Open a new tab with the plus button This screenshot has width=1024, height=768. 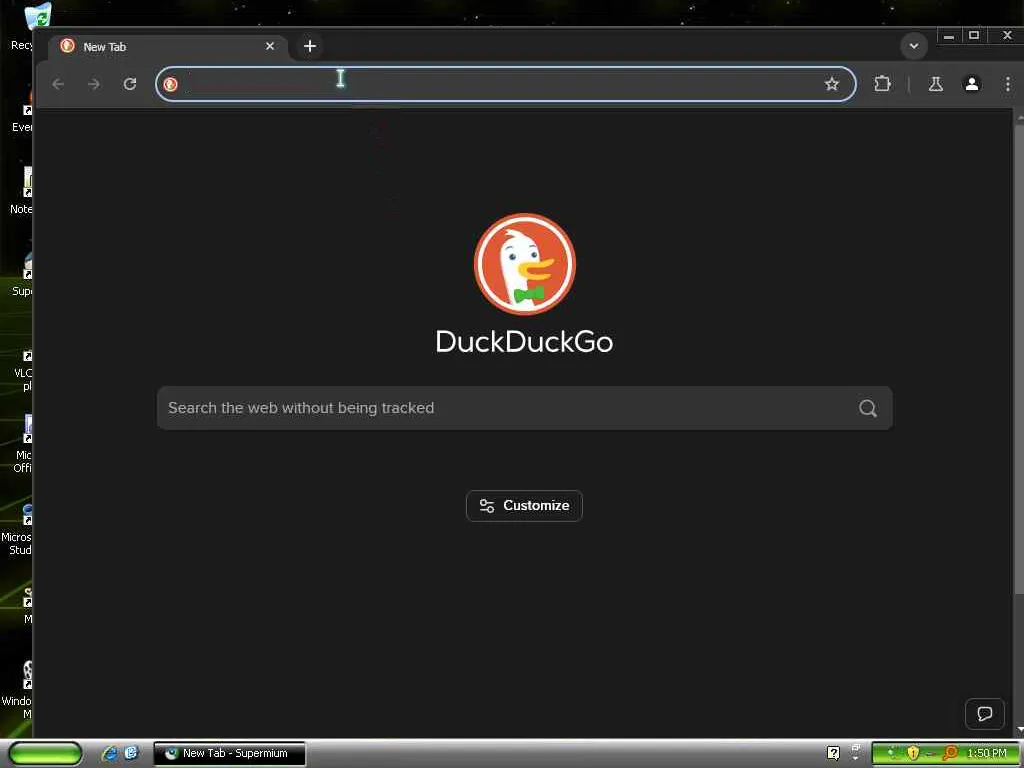[310, 46]
